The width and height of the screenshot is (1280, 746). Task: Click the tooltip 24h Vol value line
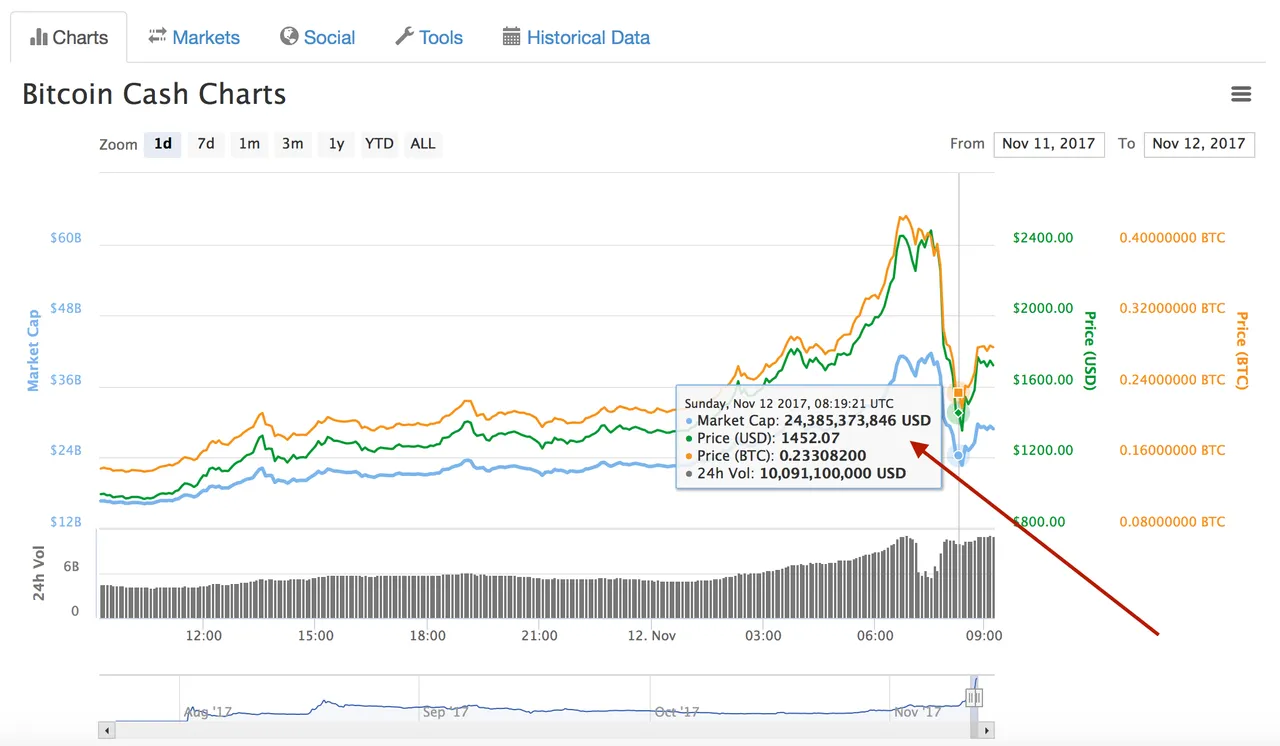[x=795, y=473]
